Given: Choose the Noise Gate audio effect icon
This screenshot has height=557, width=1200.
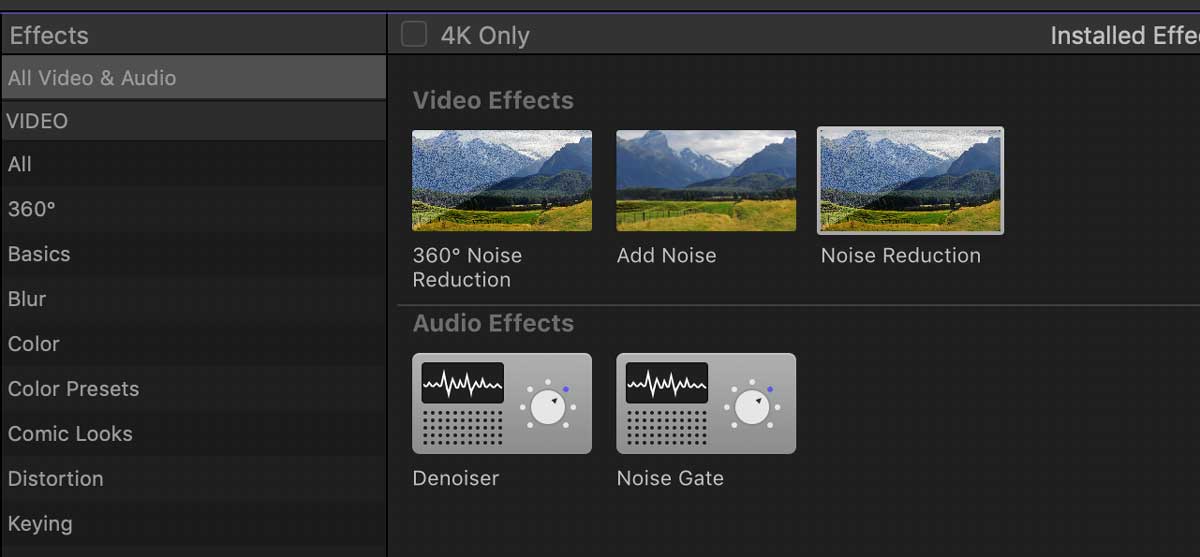Looking at the screenshot, I should pyautogui.click(x=706, y=403).
